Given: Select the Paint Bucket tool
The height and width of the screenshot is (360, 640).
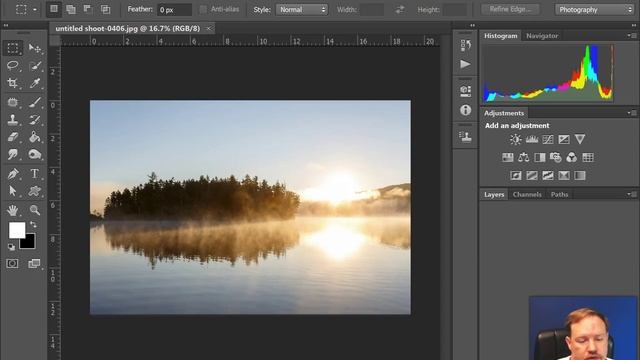Looking at the screenshot, I should point(35,137).
